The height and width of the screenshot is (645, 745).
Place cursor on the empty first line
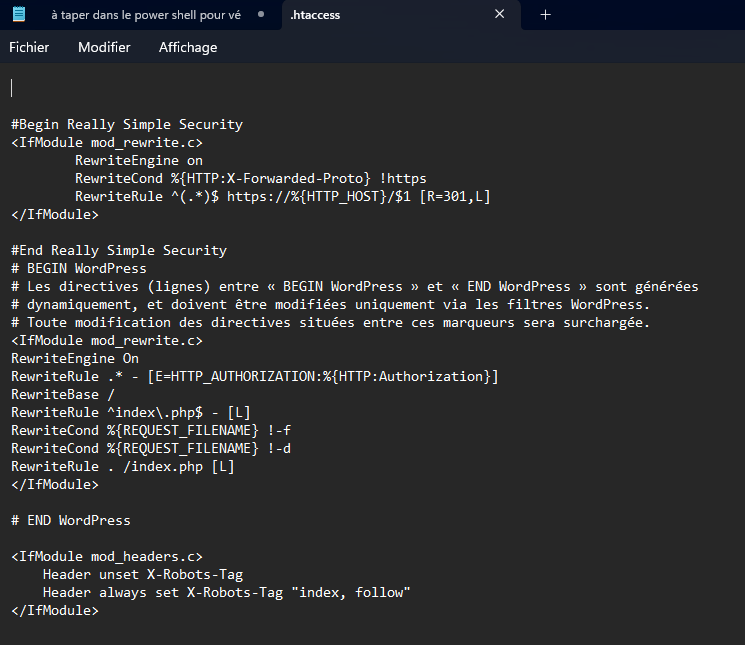[x=100, y=88]
